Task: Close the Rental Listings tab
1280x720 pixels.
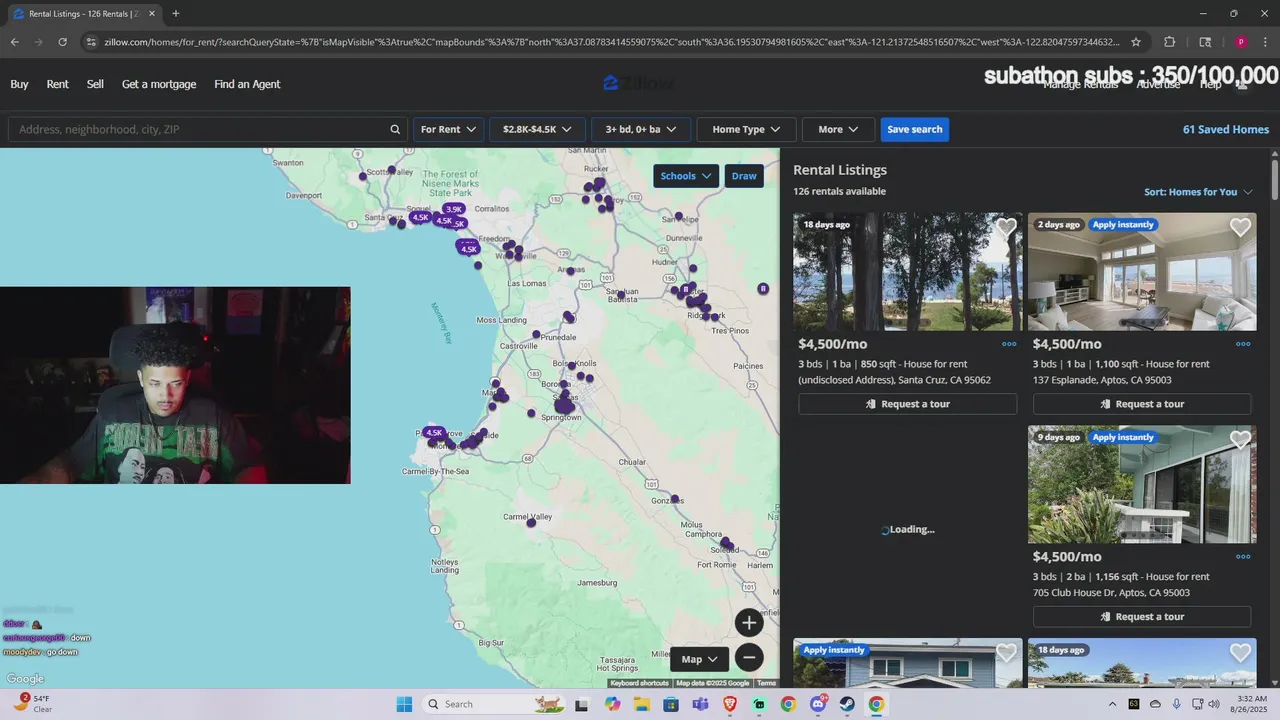Action: pyautogui.click(x=151, y=14)
